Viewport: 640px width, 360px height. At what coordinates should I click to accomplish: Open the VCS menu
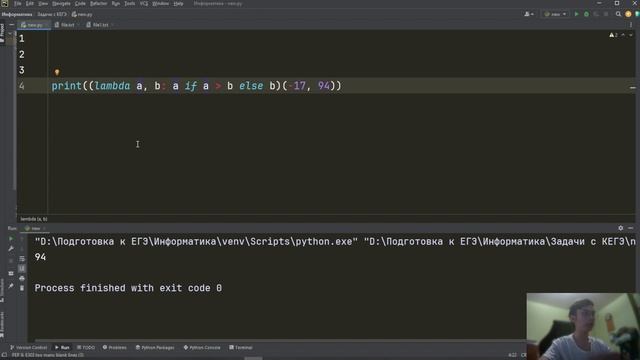pos(144,4)
